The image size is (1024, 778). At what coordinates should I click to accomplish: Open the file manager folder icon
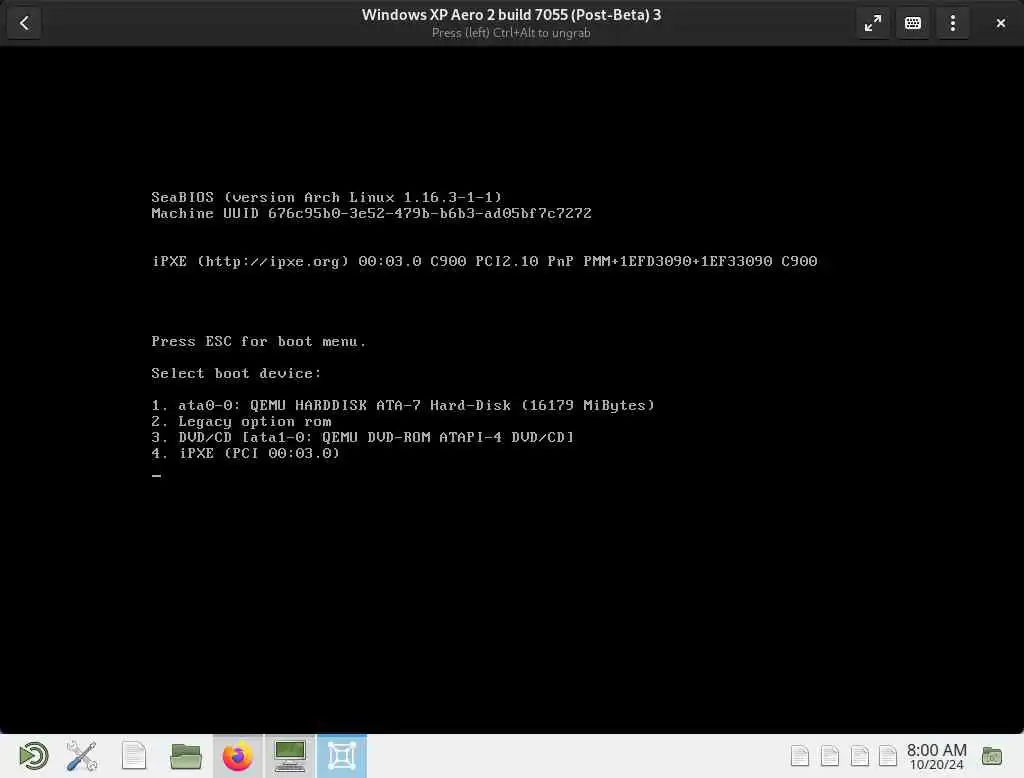pos(185,756)
